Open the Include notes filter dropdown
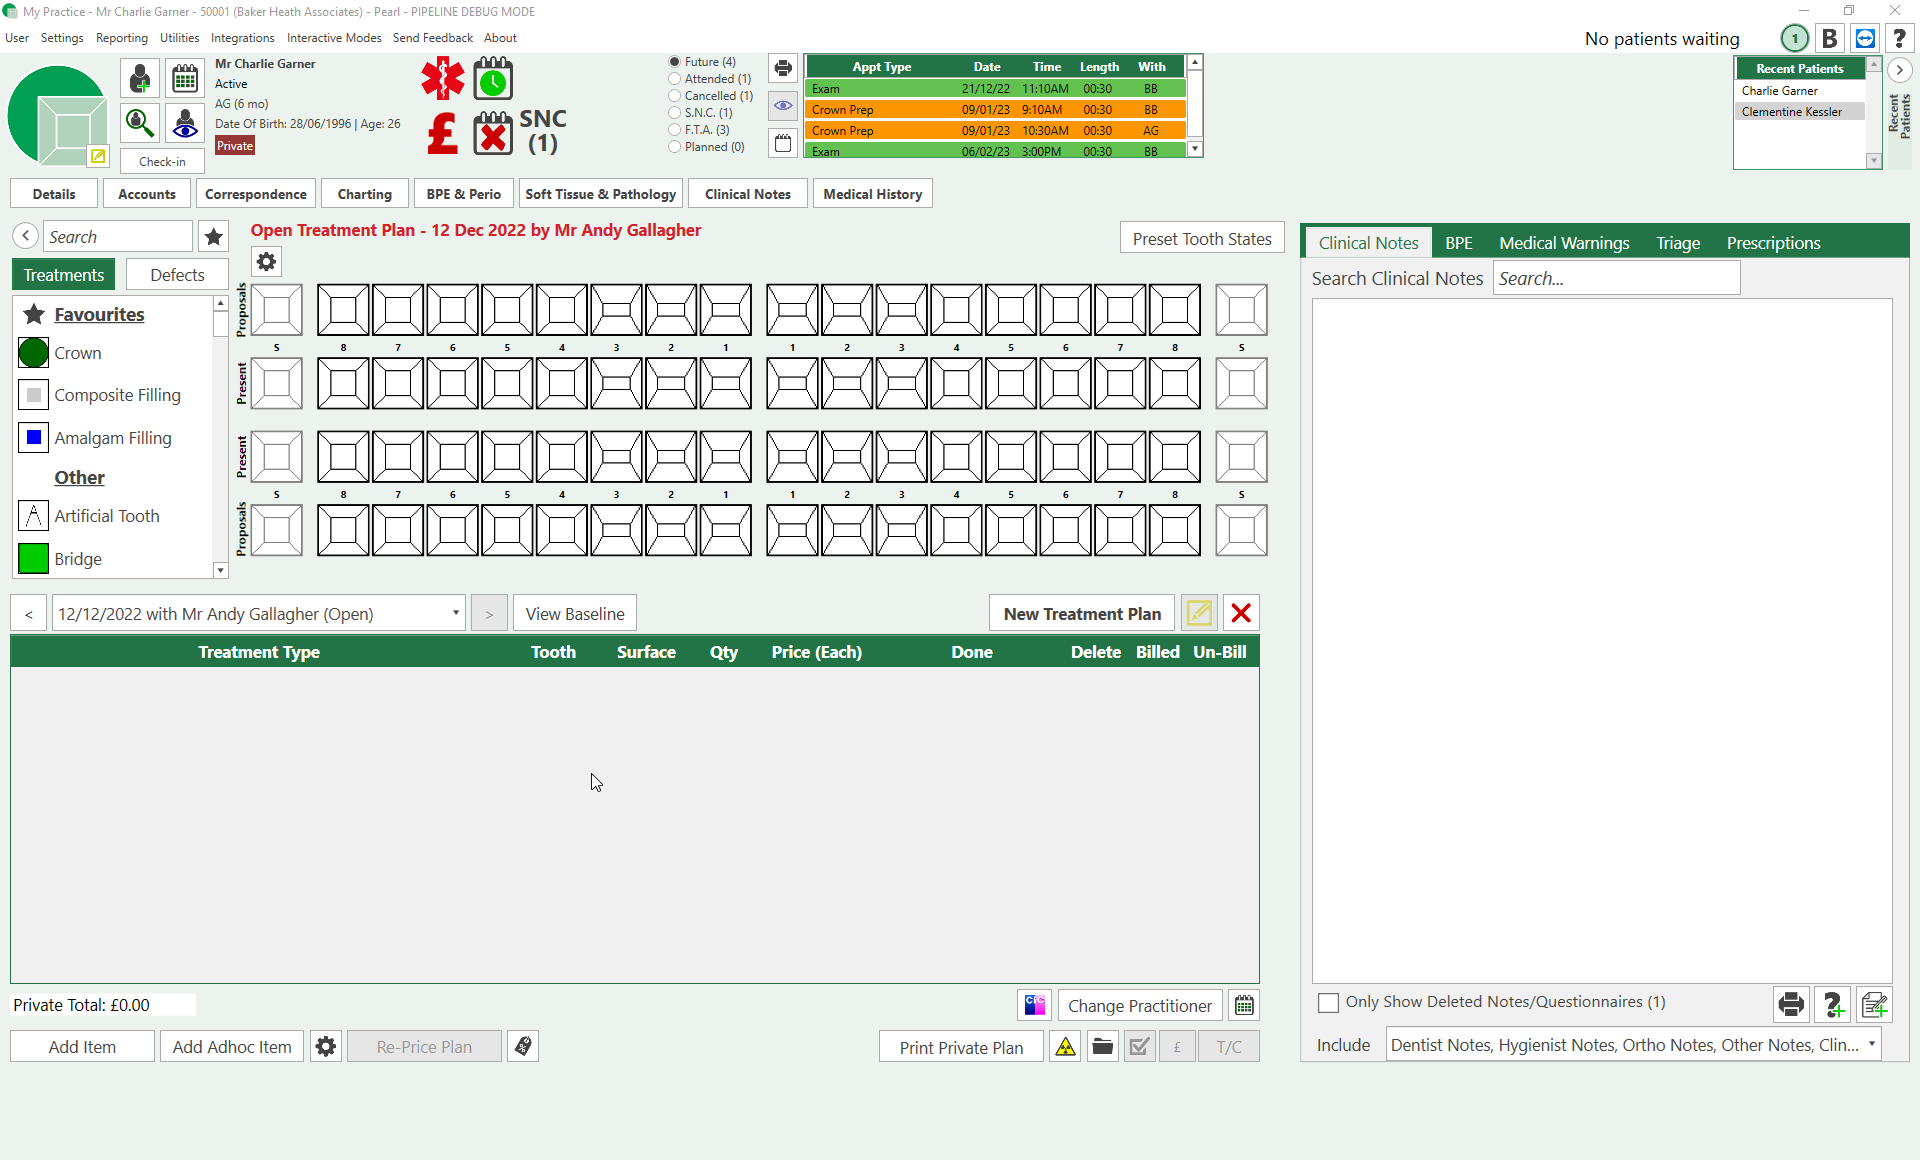Image resolution: width=1920 pixels, height=1160 pixels. [x=1871, y=1045]
